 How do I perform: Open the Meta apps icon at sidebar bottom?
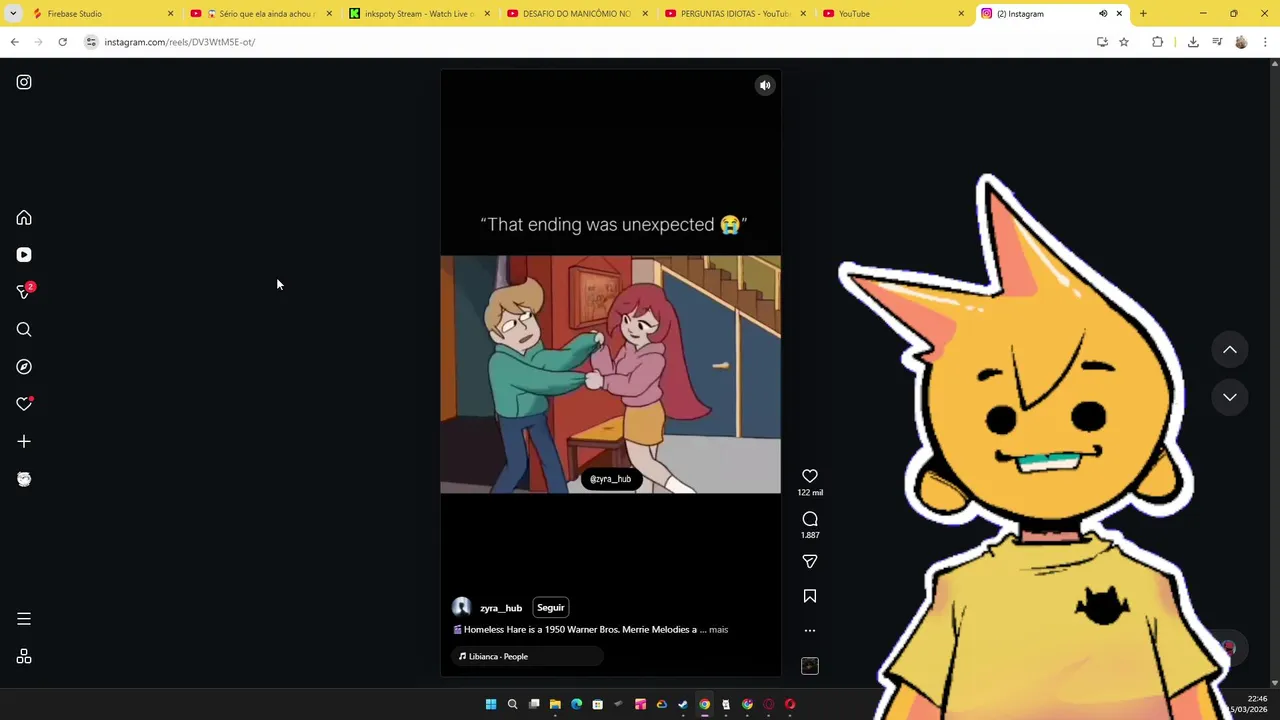tap(24, 657)
